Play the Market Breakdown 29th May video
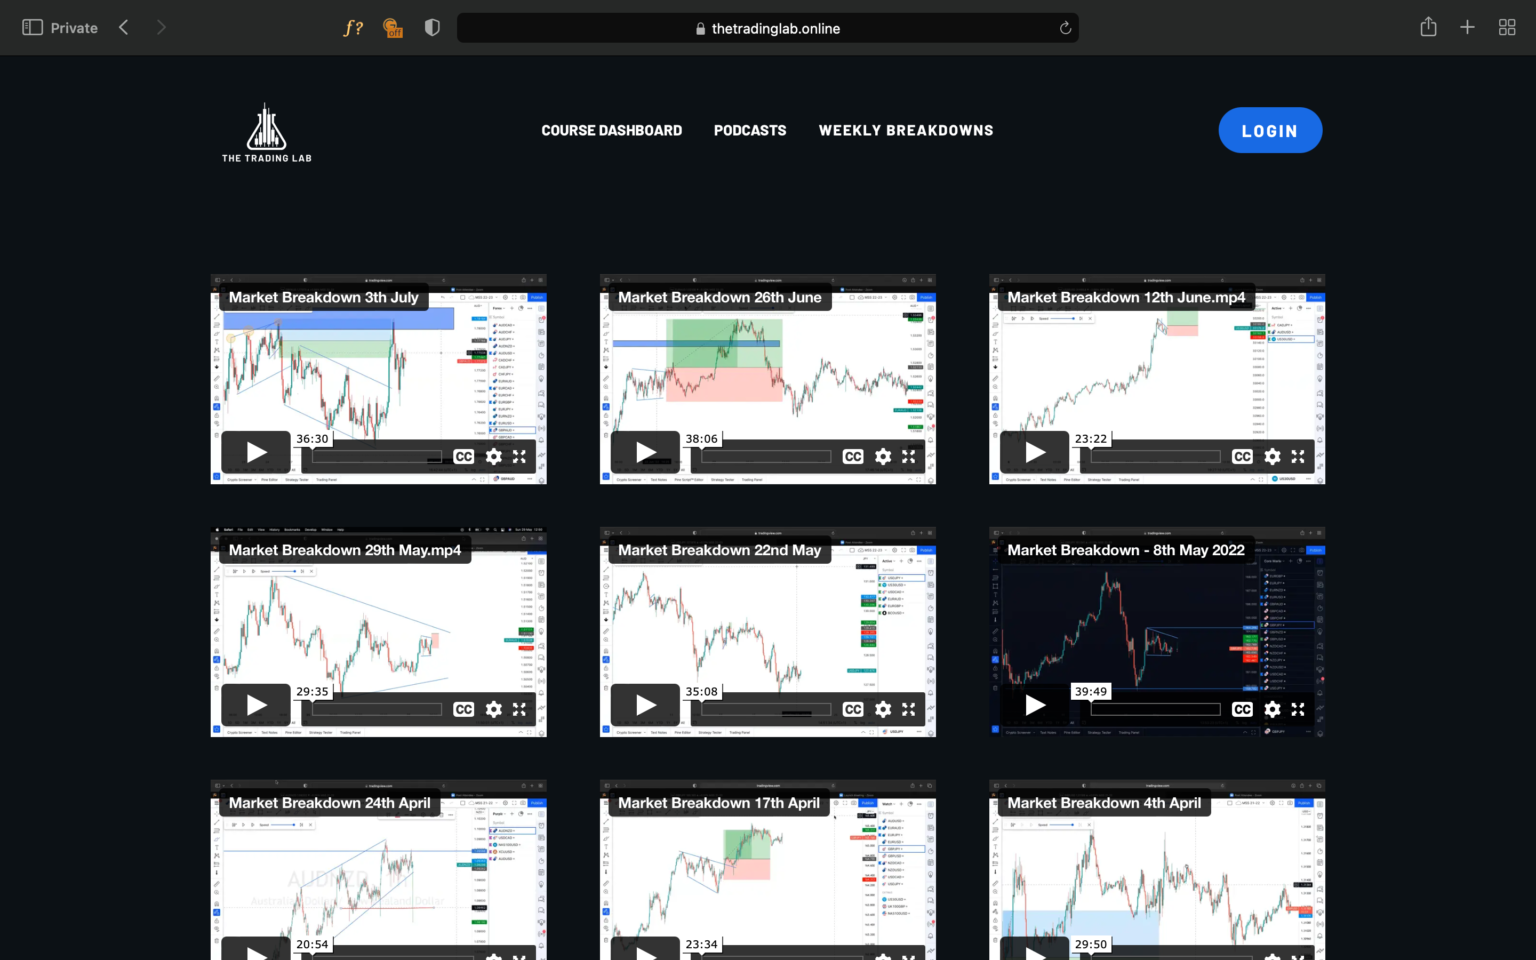This screenshot has height=960, width=1536. (x=255, y=704)
